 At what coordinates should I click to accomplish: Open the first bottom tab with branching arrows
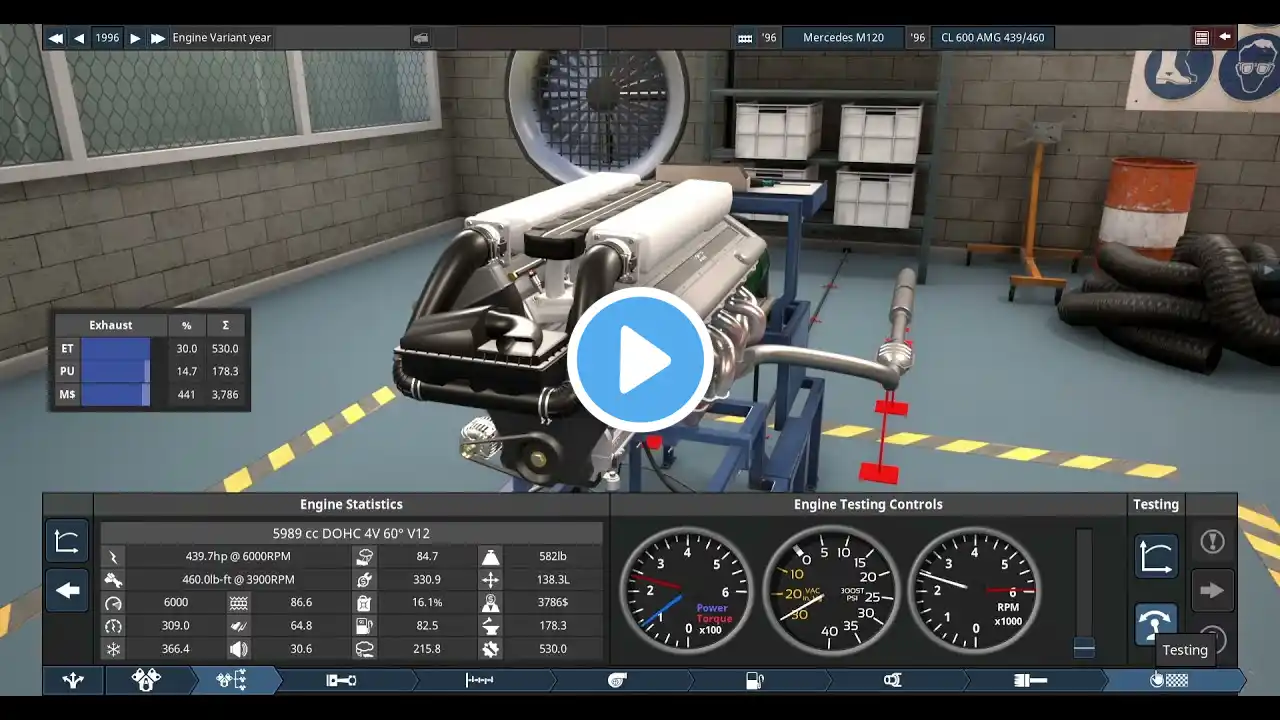[x=73, y=680]
